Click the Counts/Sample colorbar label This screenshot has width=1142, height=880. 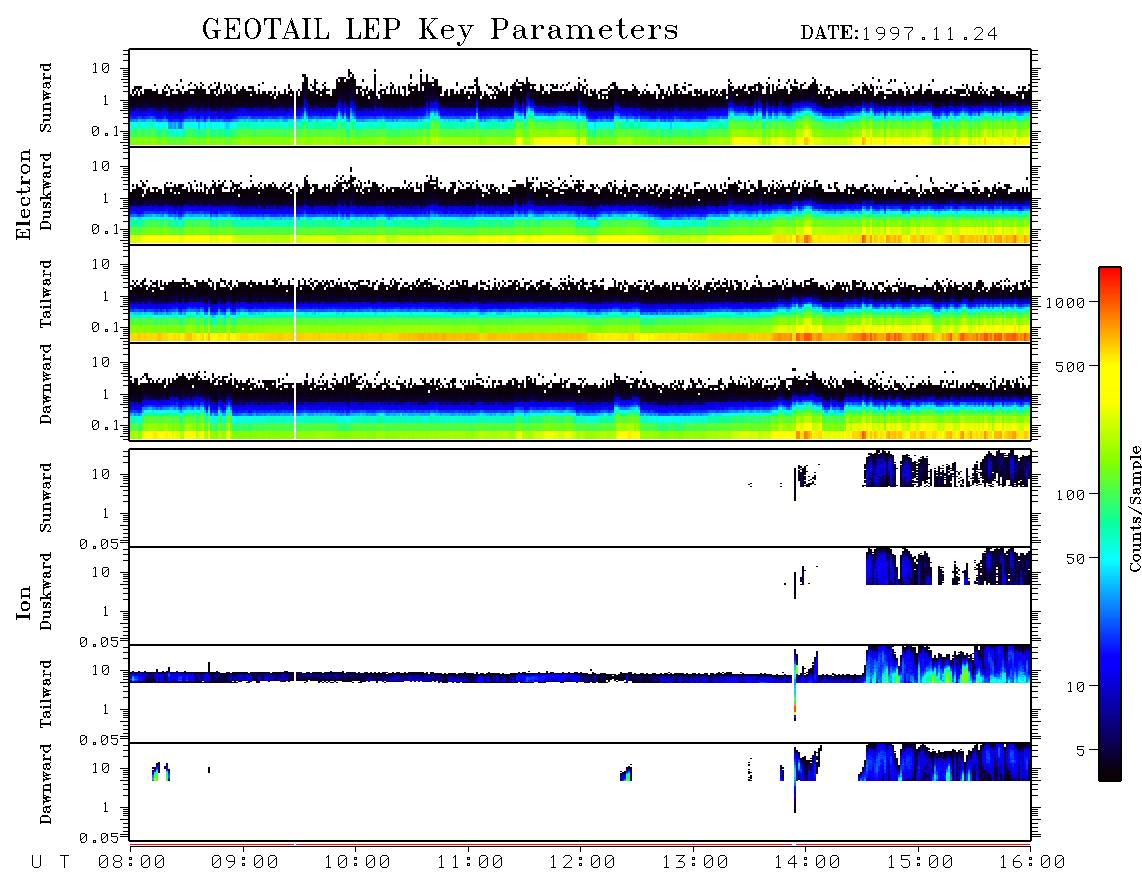point(1134,508)
